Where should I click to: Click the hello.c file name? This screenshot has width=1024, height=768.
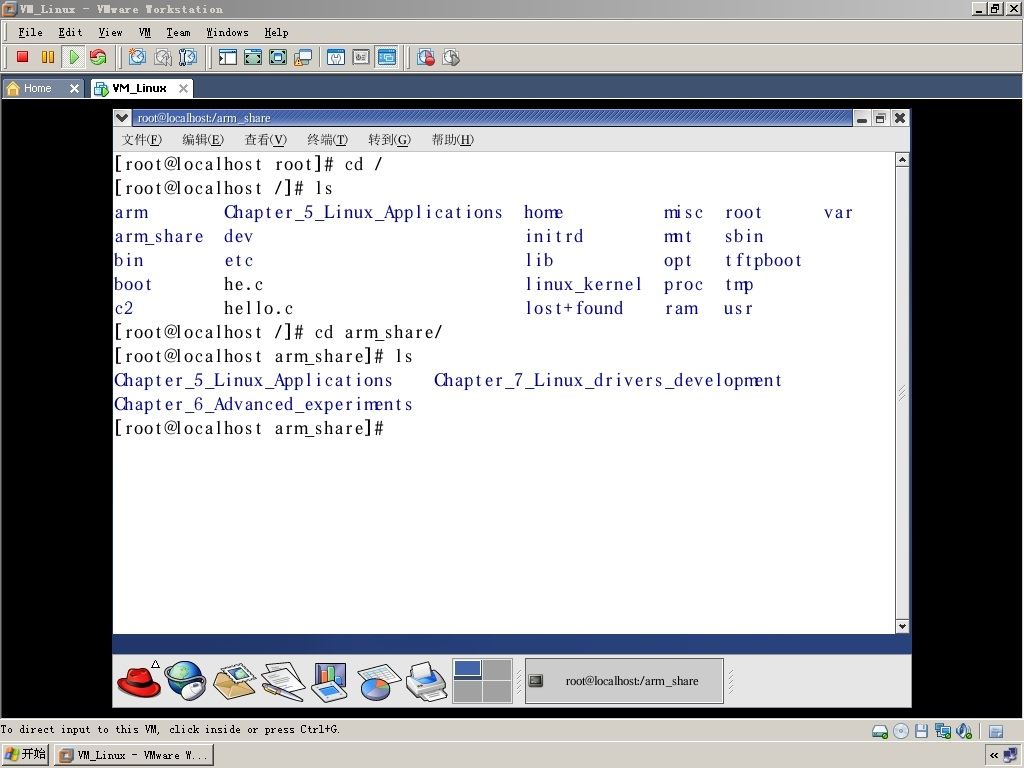259,308
